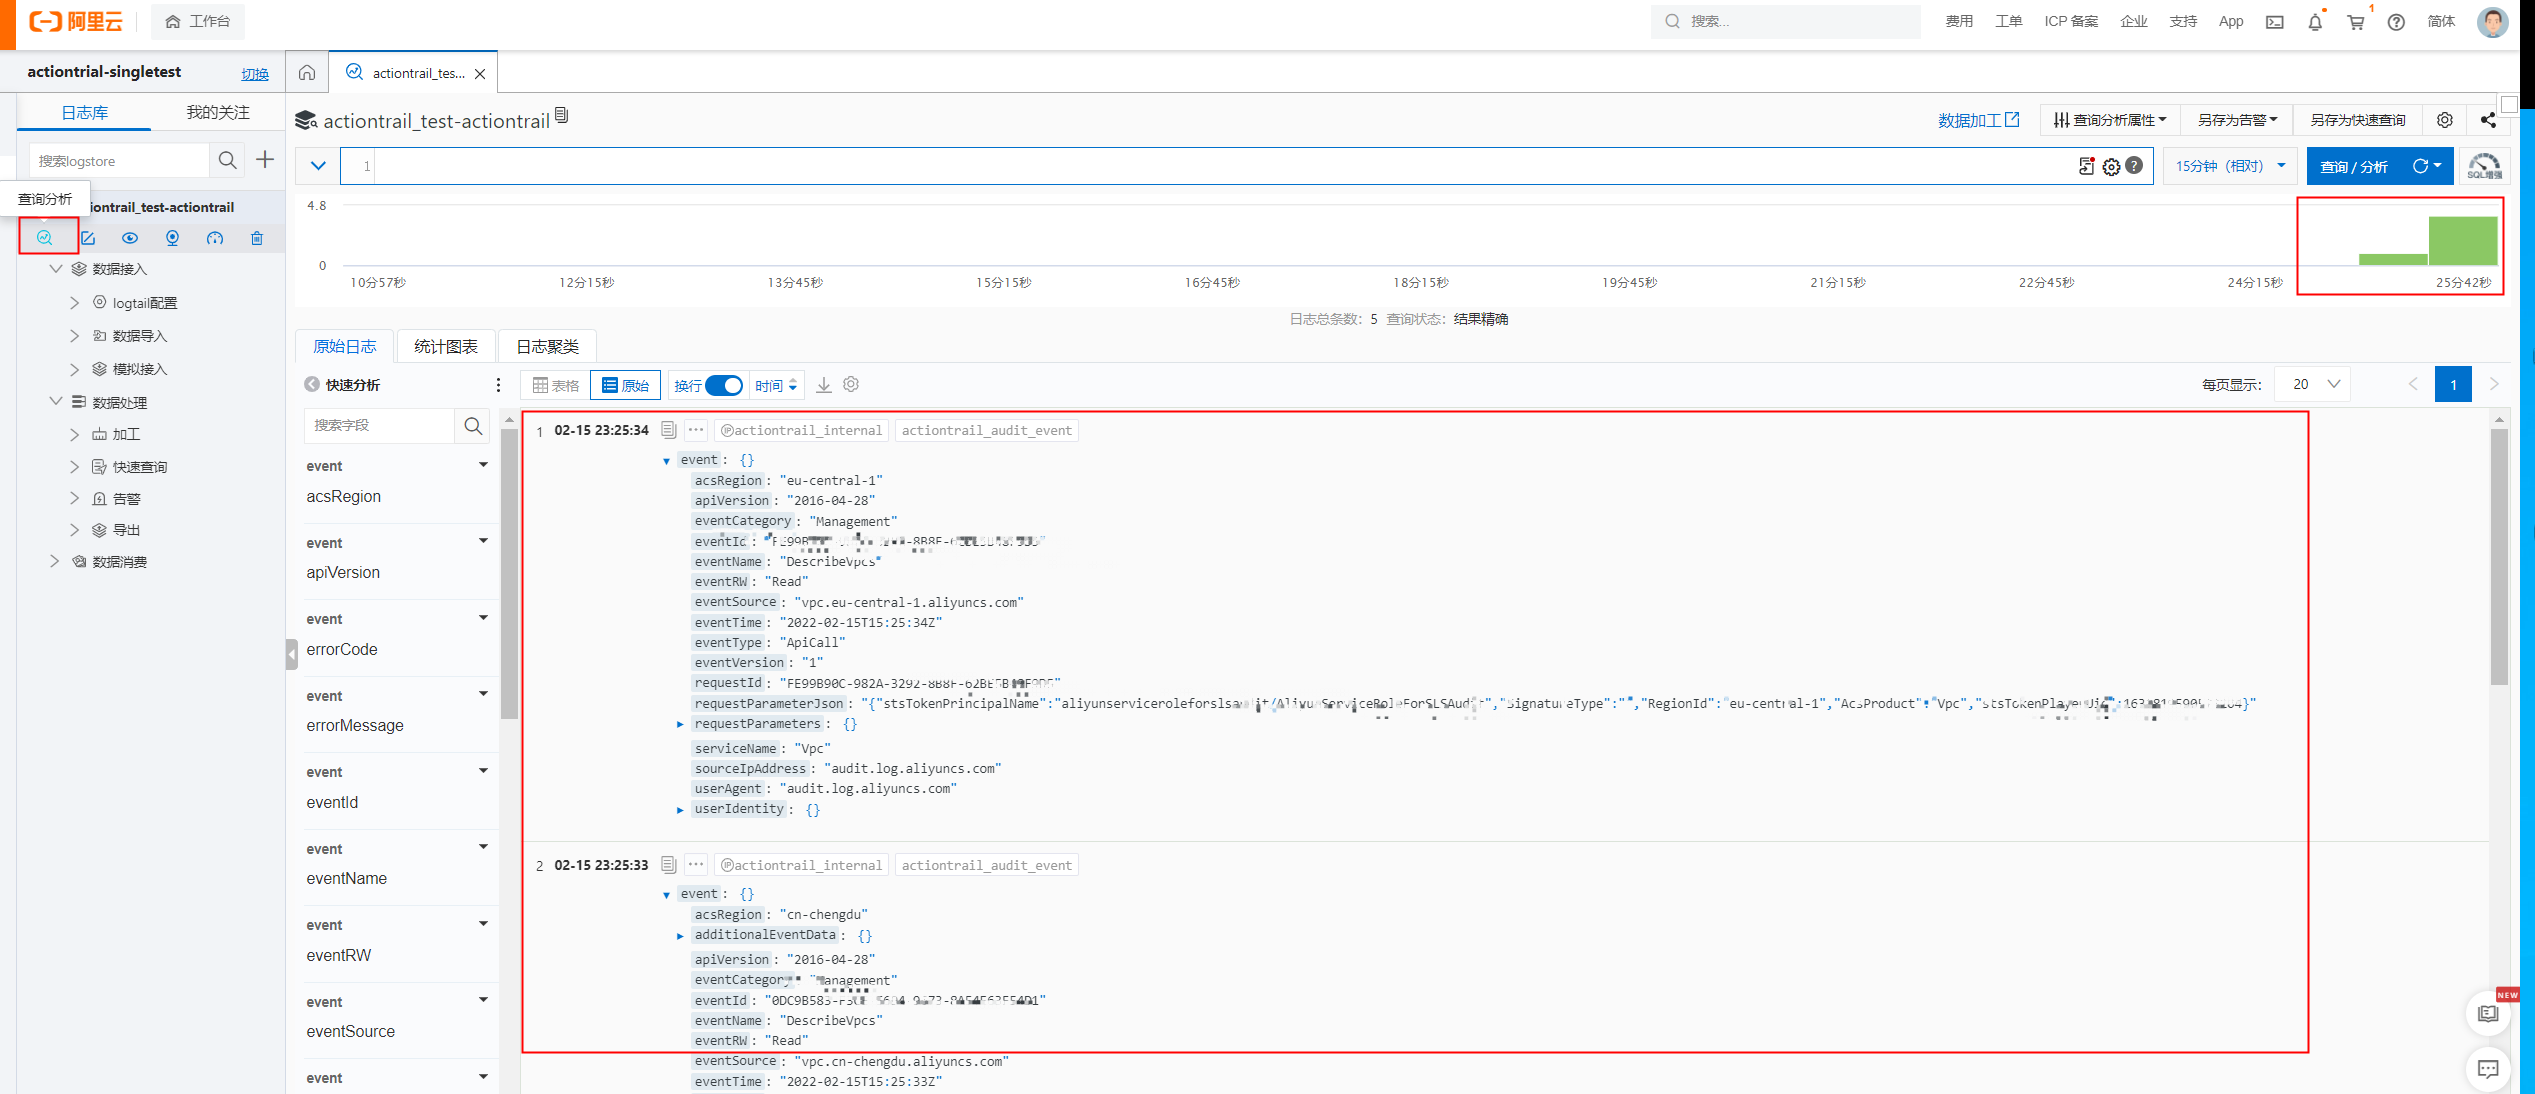
Task: Expand acsRegion field analysis dropdown
Action: pyautogui.click(x=483, y=465)
